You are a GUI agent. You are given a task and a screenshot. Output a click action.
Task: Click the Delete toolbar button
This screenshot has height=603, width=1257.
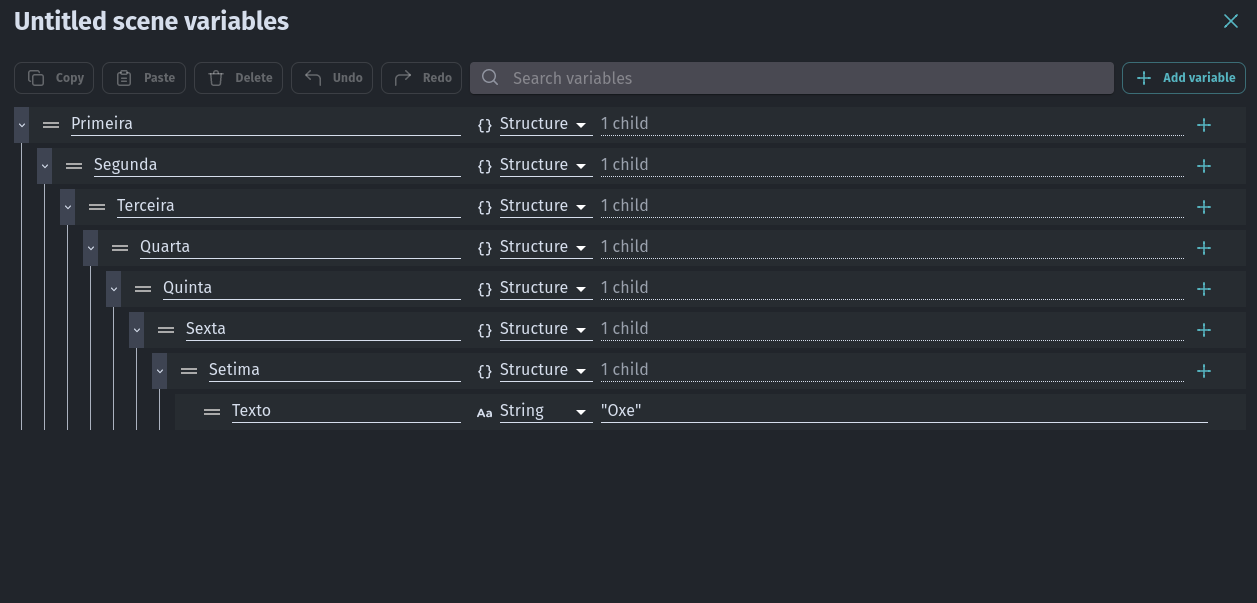pos(239,78)
